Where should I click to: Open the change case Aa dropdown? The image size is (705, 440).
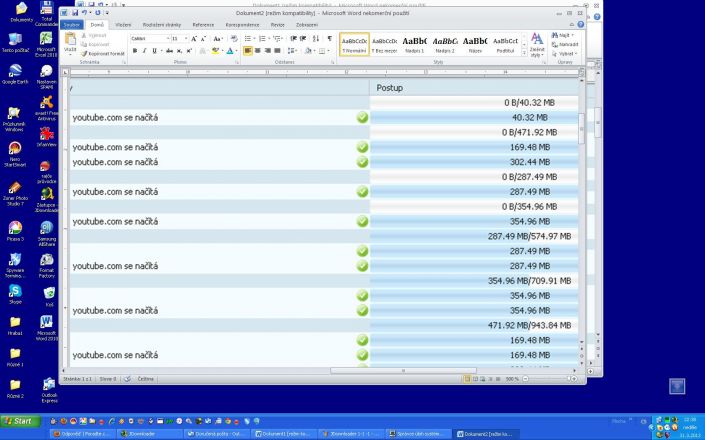tap(218, 39)
